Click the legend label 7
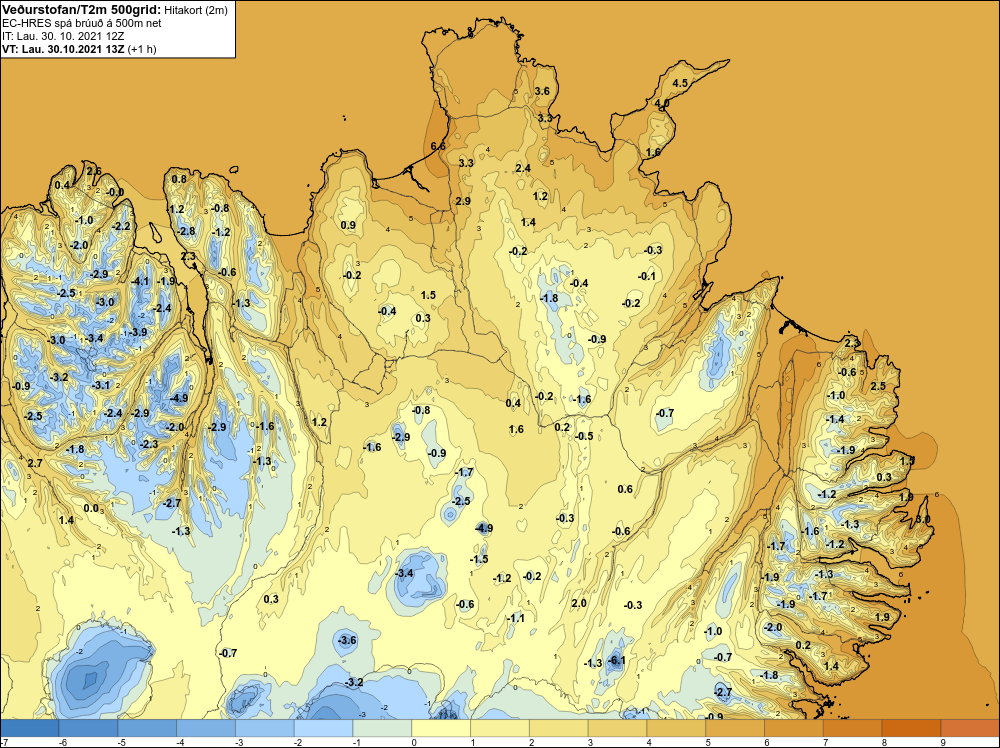1000x748 pixels. pyautogui.click(x=825, y=742)
